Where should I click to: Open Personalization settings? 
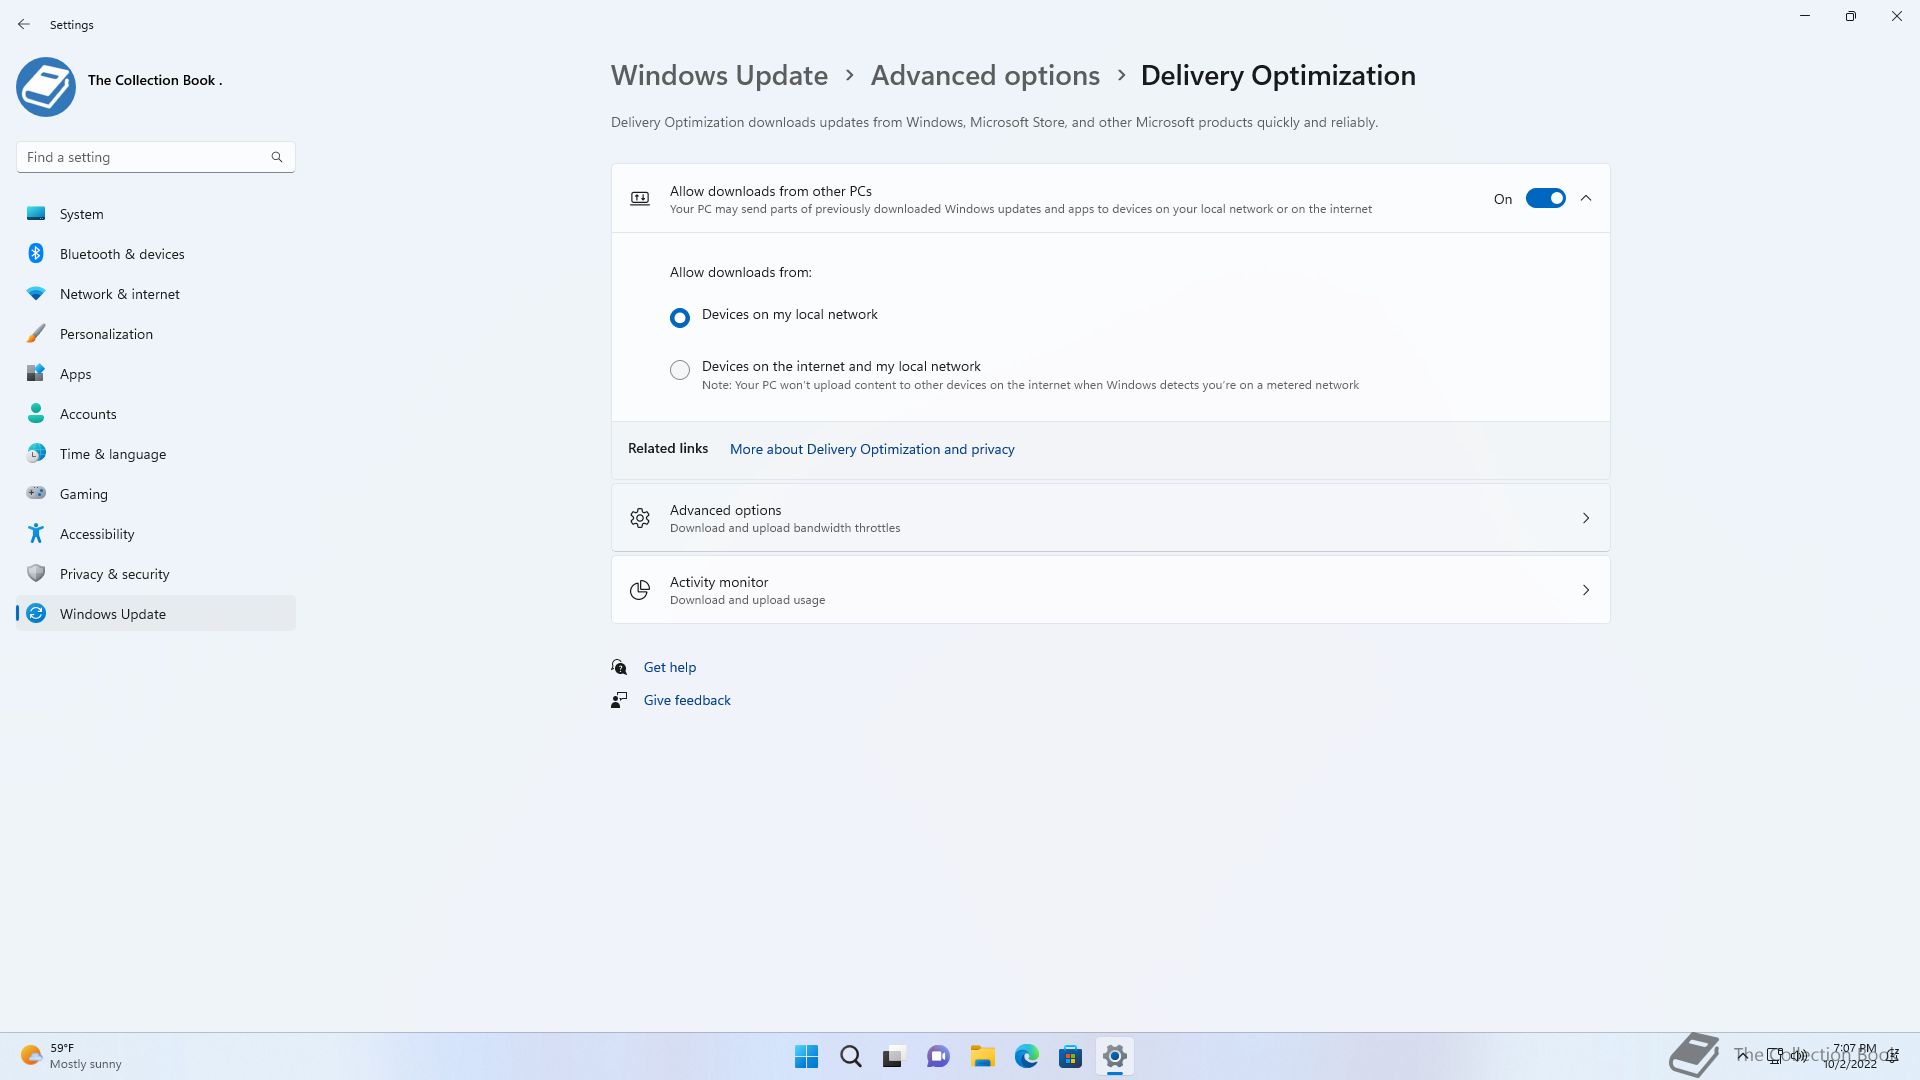point(156,334)
